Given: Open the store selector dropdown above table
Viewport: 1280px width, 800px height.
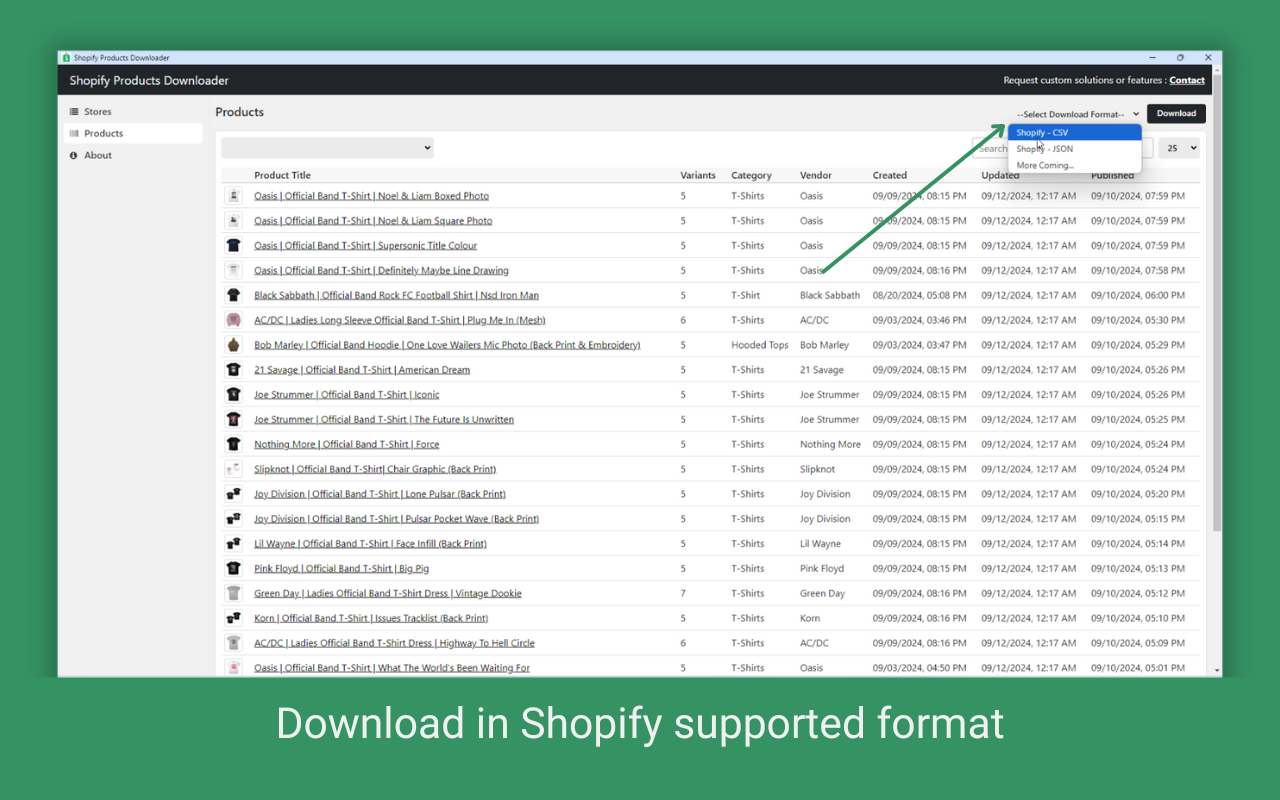Looking at the screenshot, I should click(328, 148).
